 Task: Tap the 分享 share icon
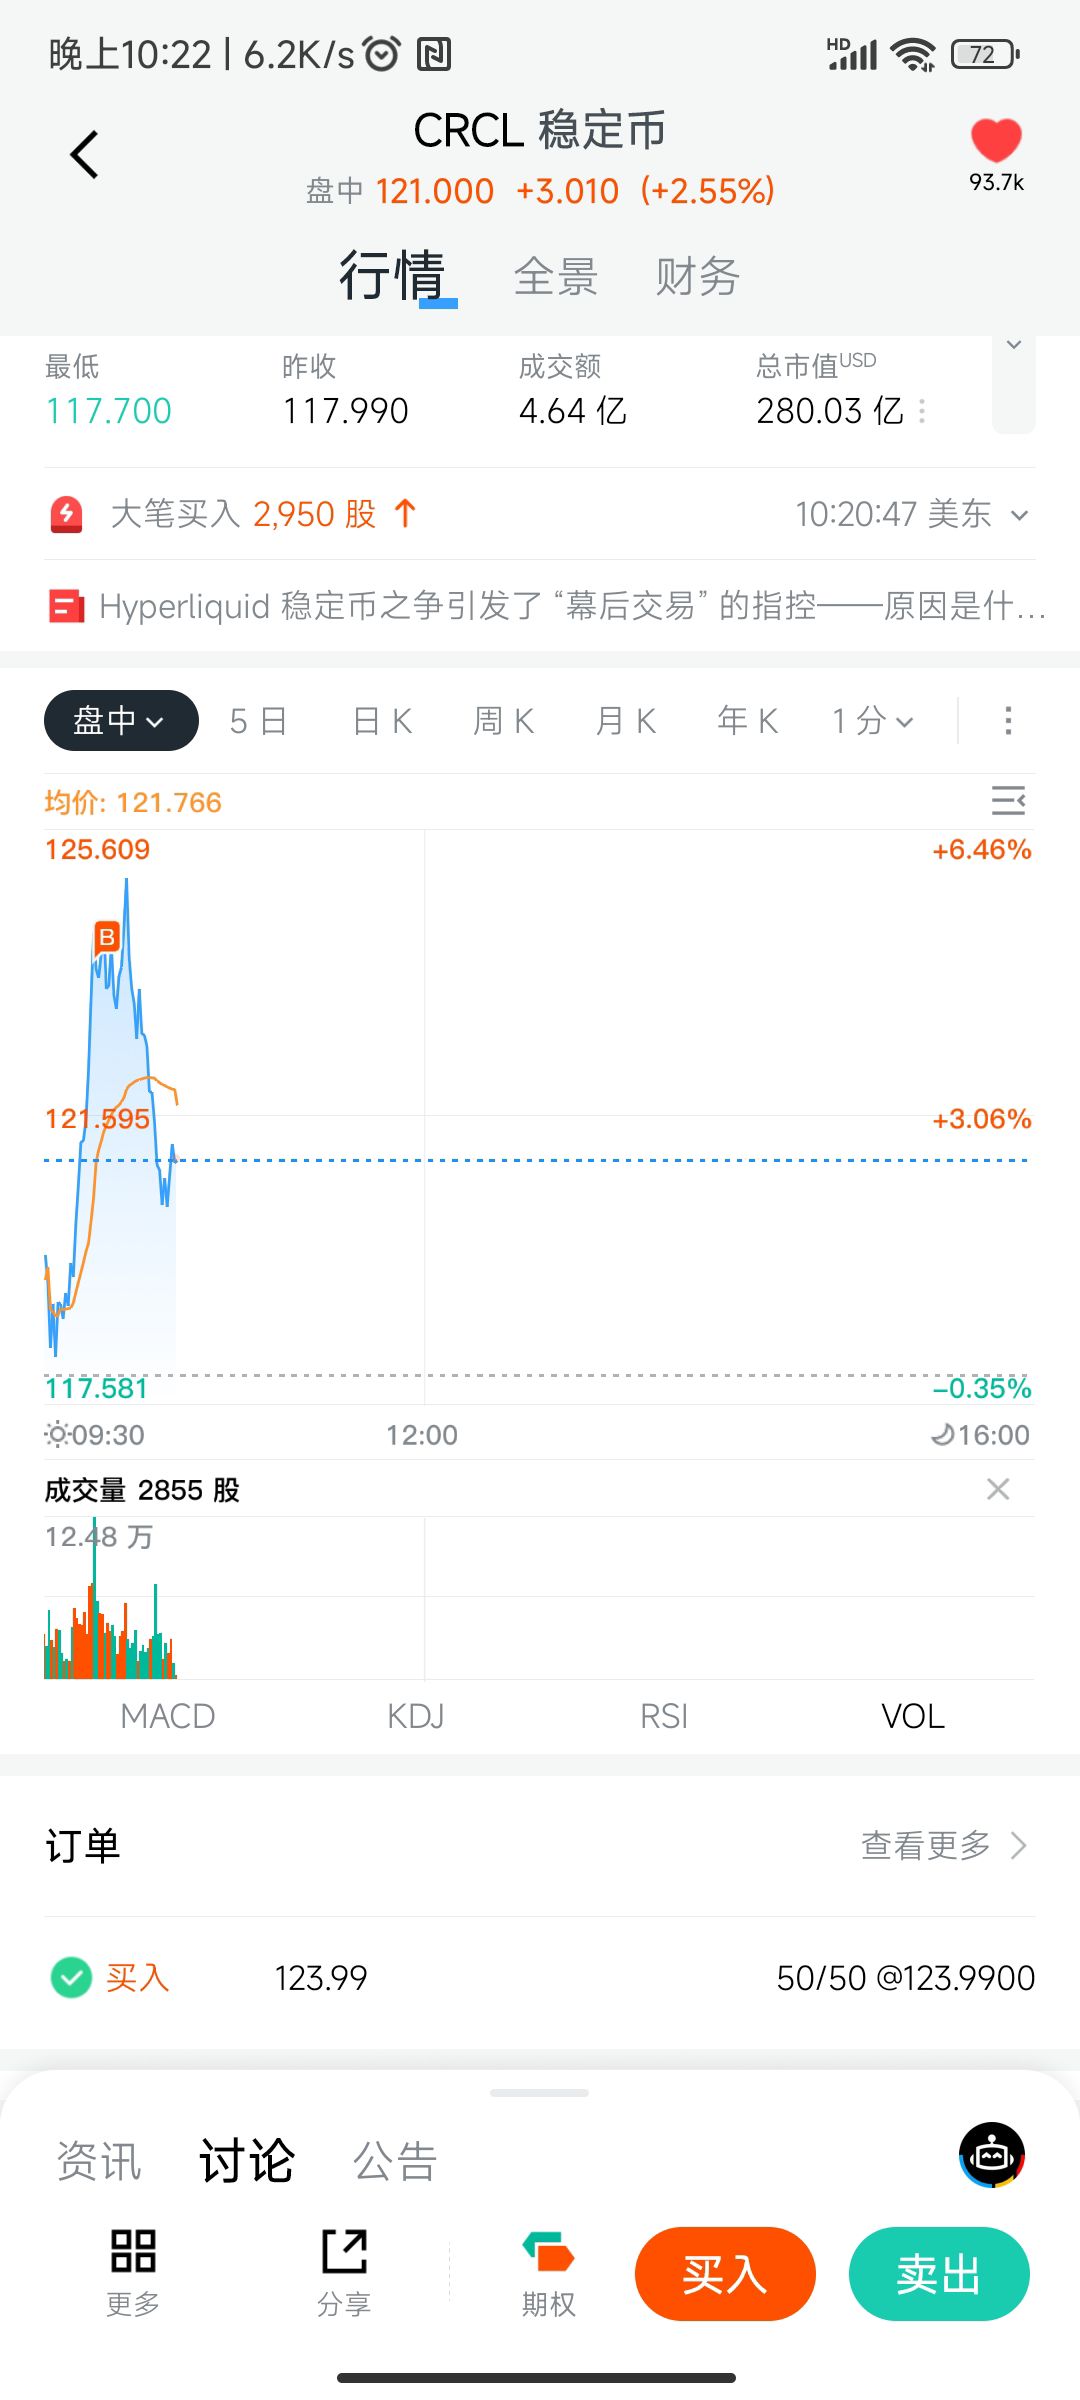(344, 2252)
